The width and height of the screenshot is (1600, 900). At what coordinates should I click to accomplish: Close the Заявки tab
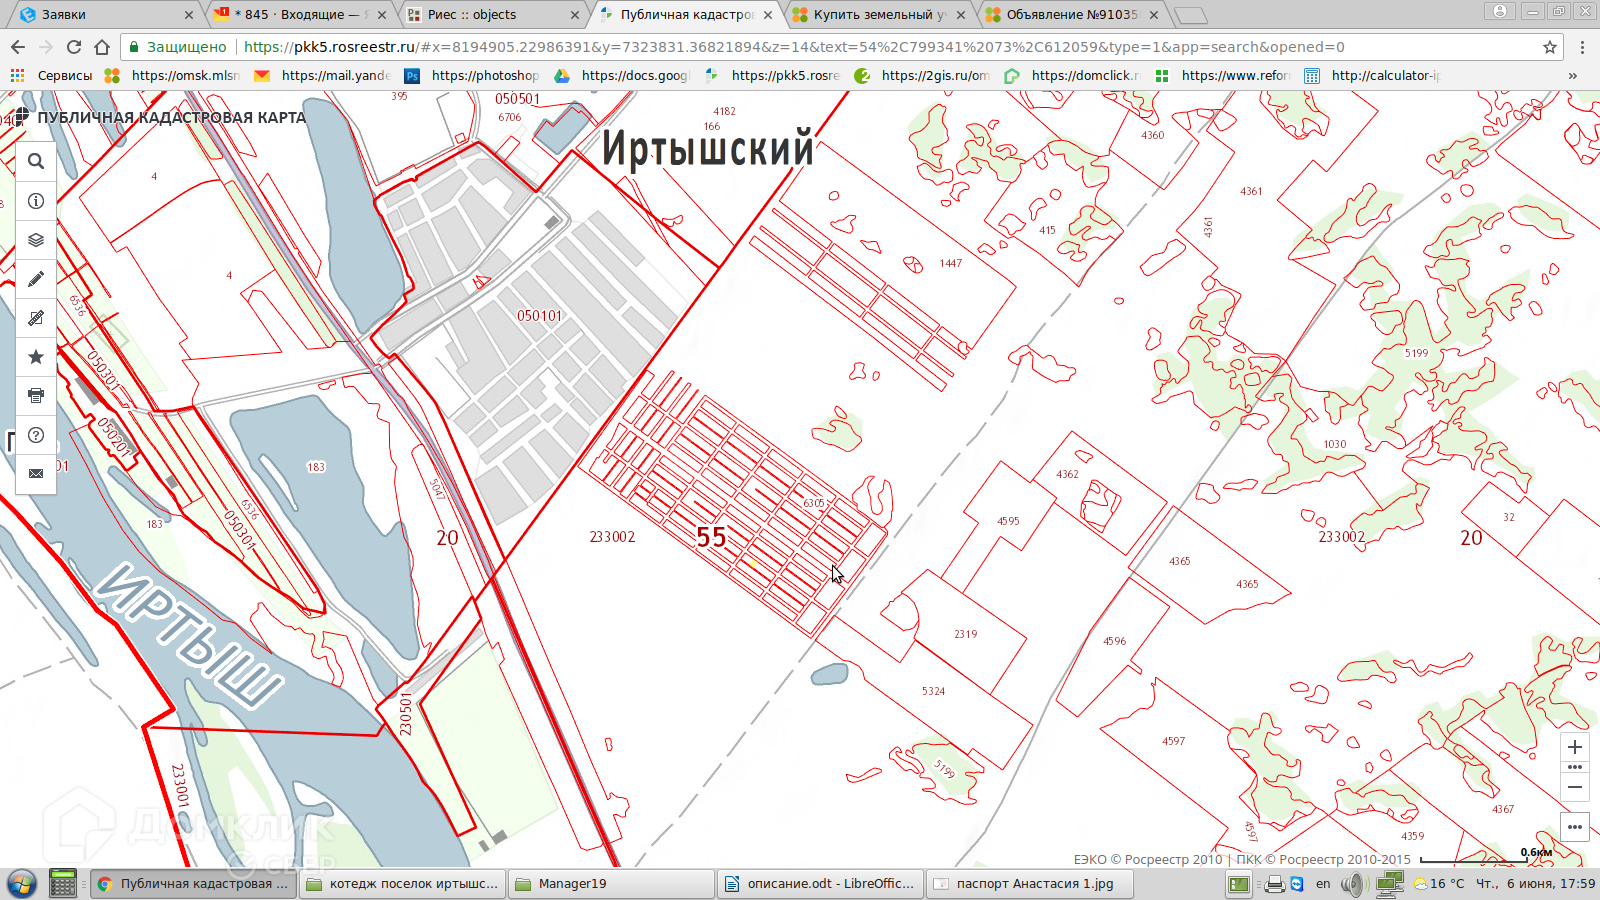tap(189, 15)
